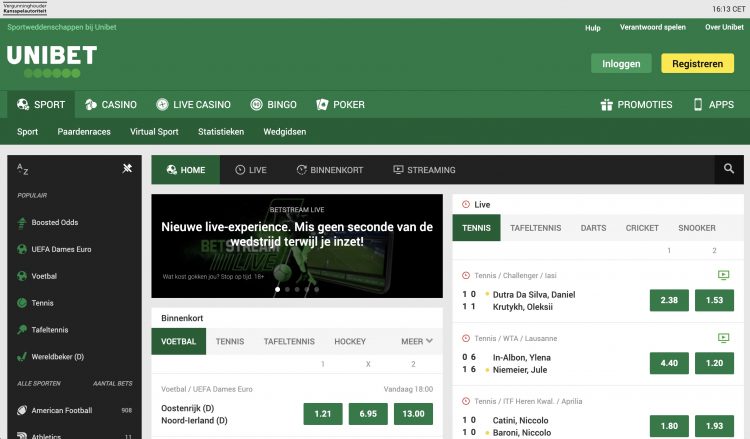Open Over Unibet link
The image size is (750, 439).
point(724,27)
